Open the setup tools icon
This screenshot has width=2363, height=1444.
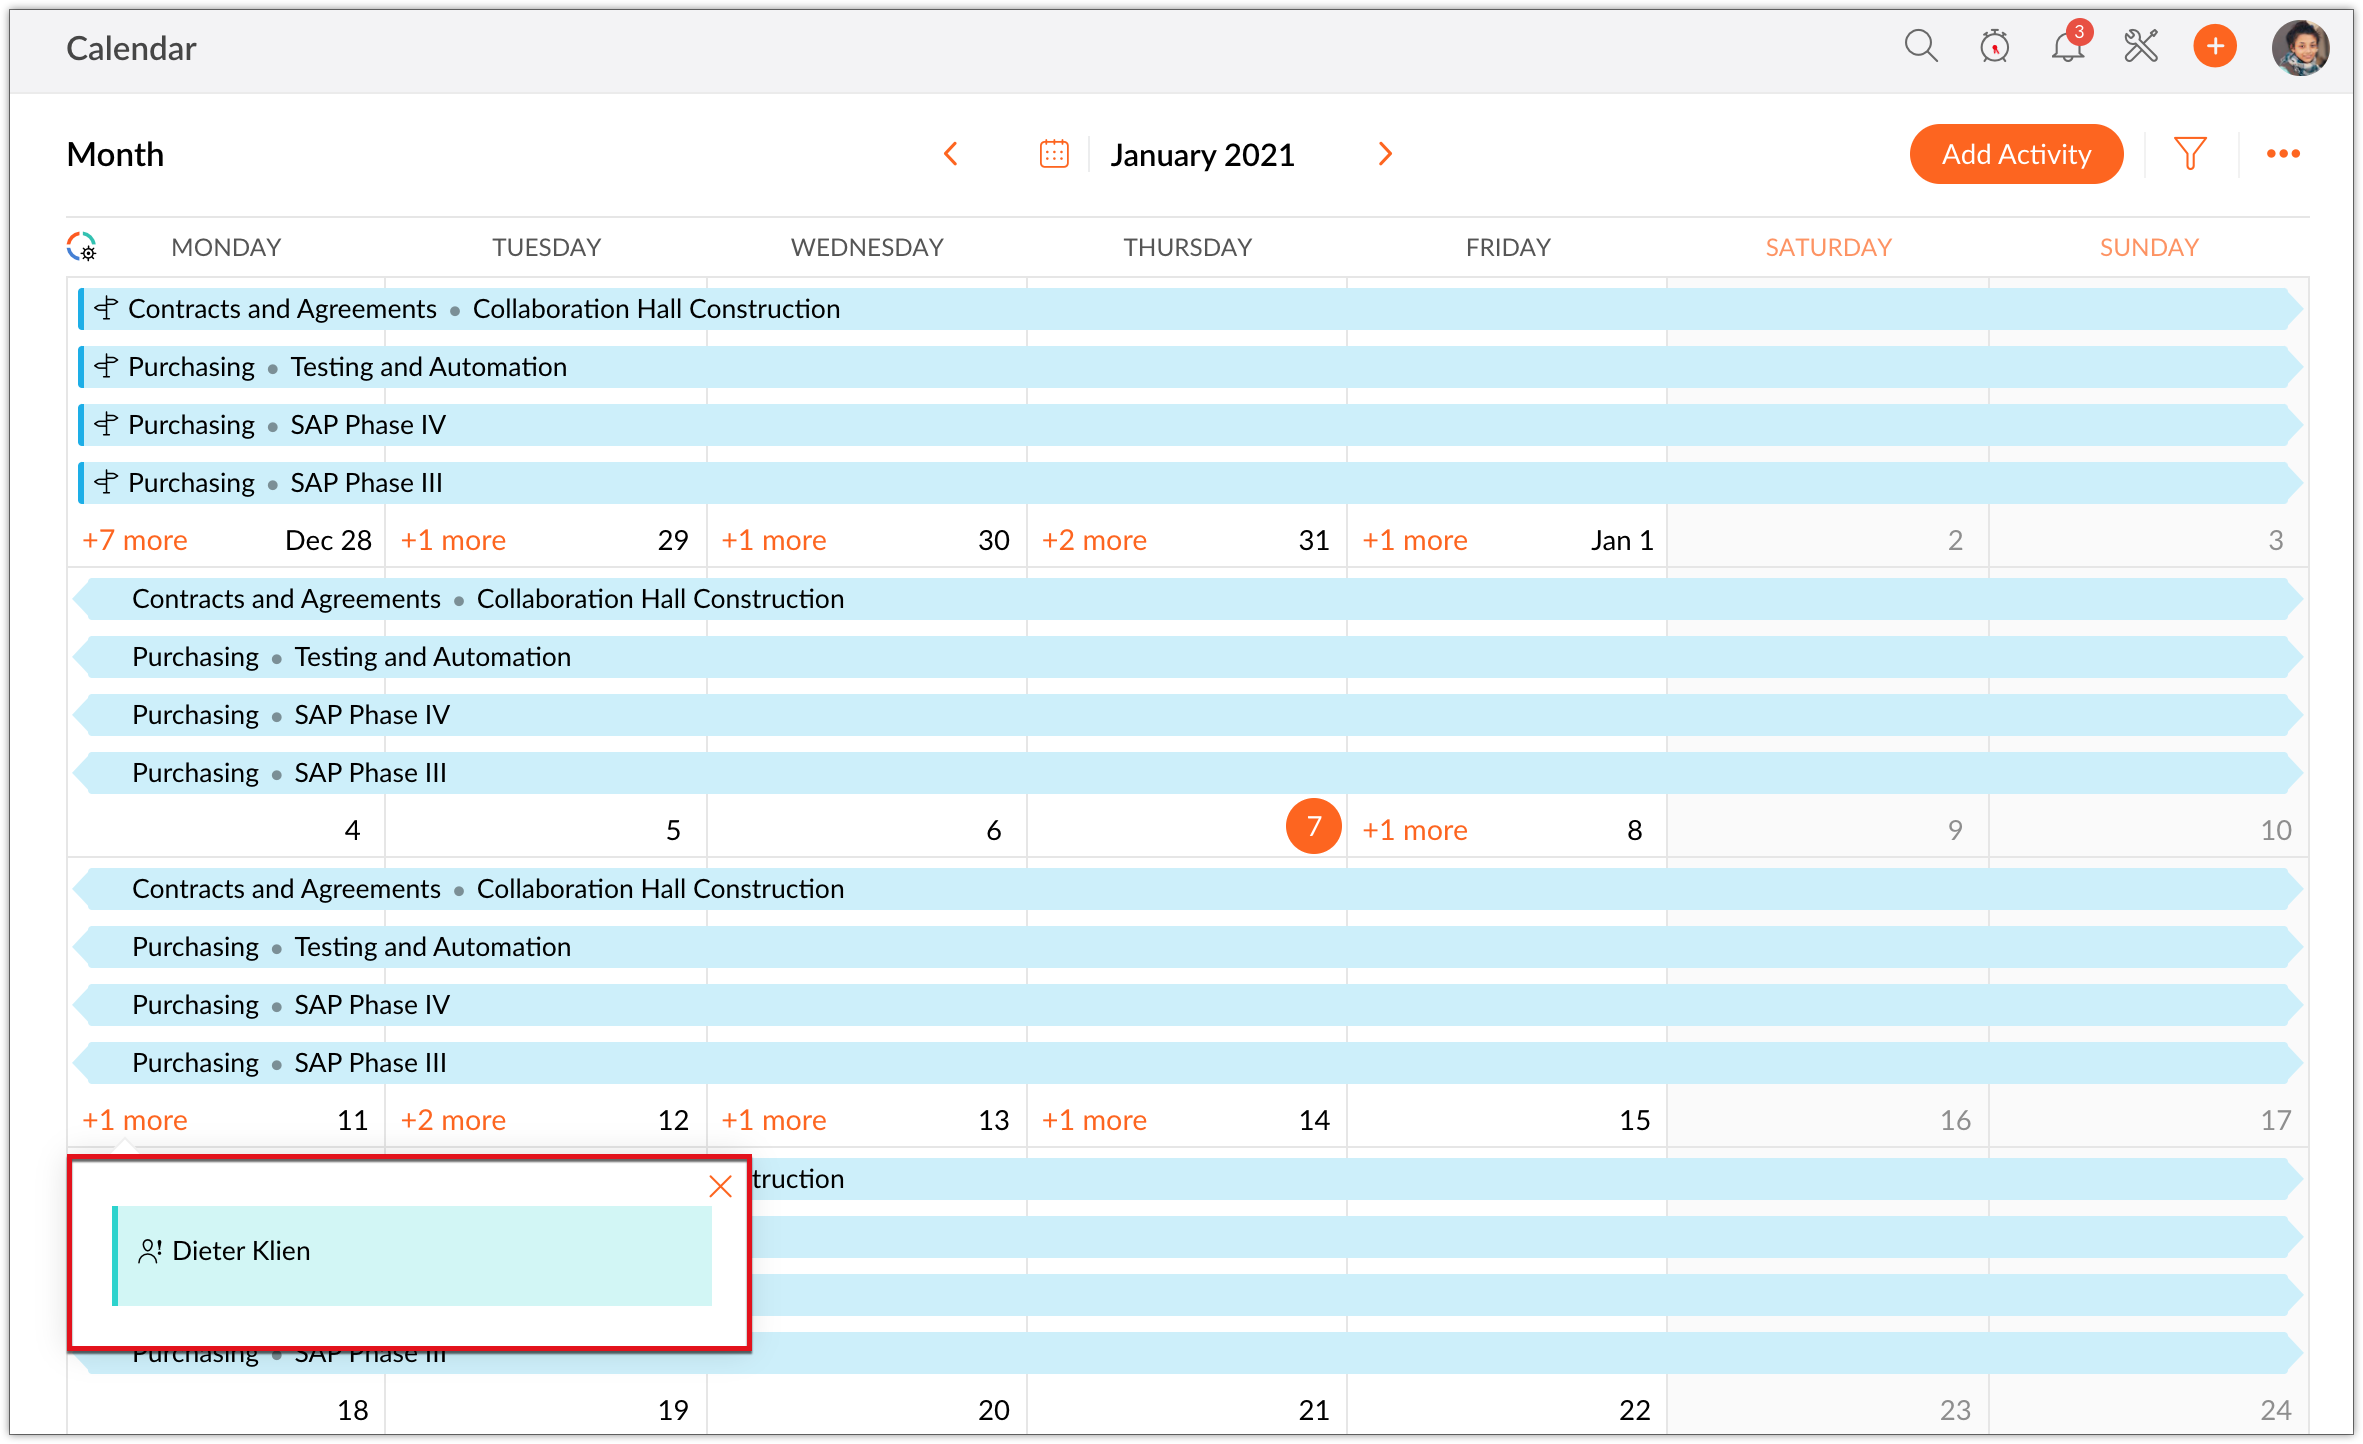coord(2141,46)
